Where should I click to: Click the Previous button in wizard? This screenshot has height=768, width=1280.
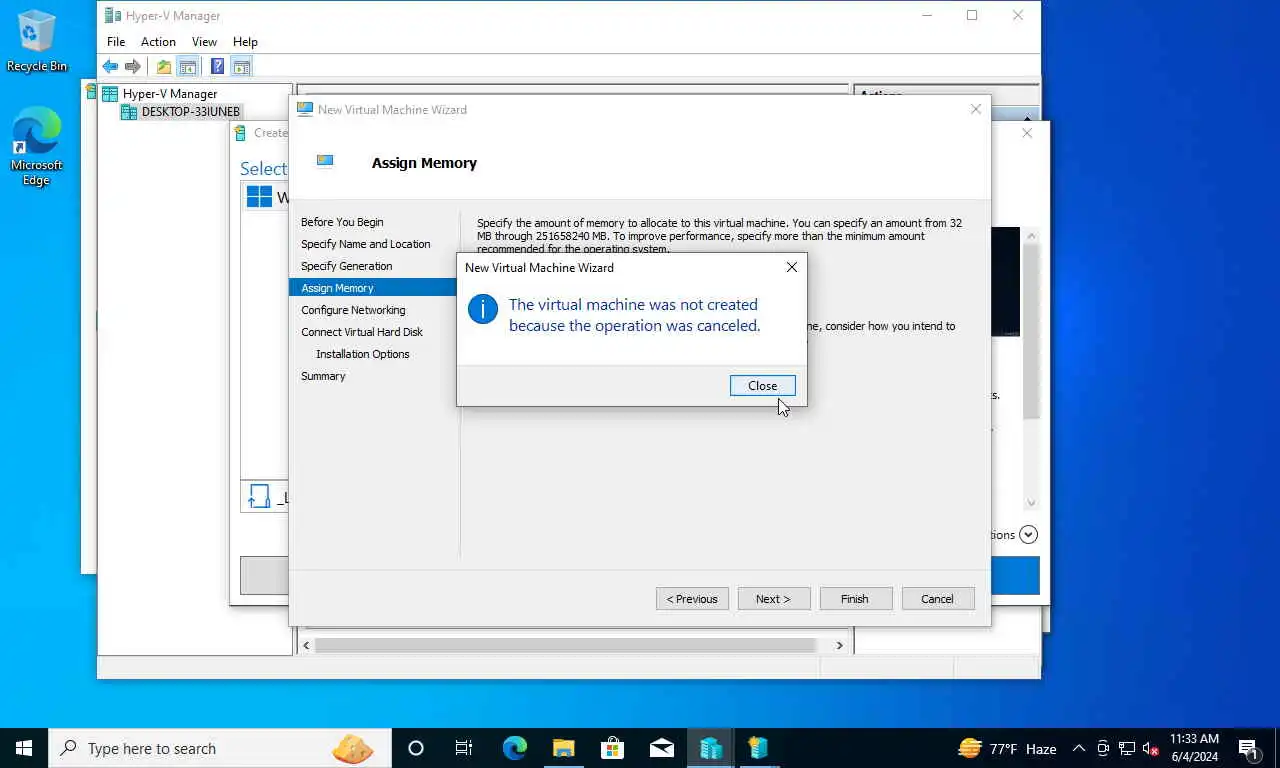692,599
